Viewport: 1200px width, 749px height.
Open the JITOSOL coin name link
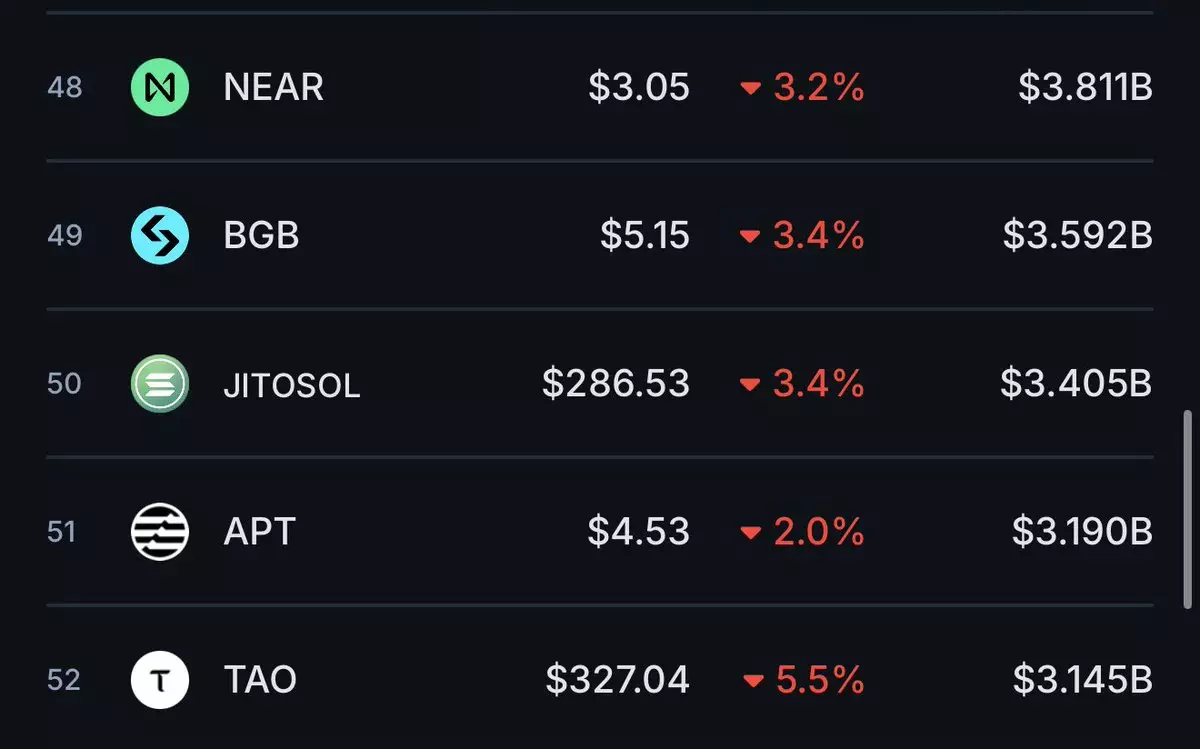click(x=292, y=385)
